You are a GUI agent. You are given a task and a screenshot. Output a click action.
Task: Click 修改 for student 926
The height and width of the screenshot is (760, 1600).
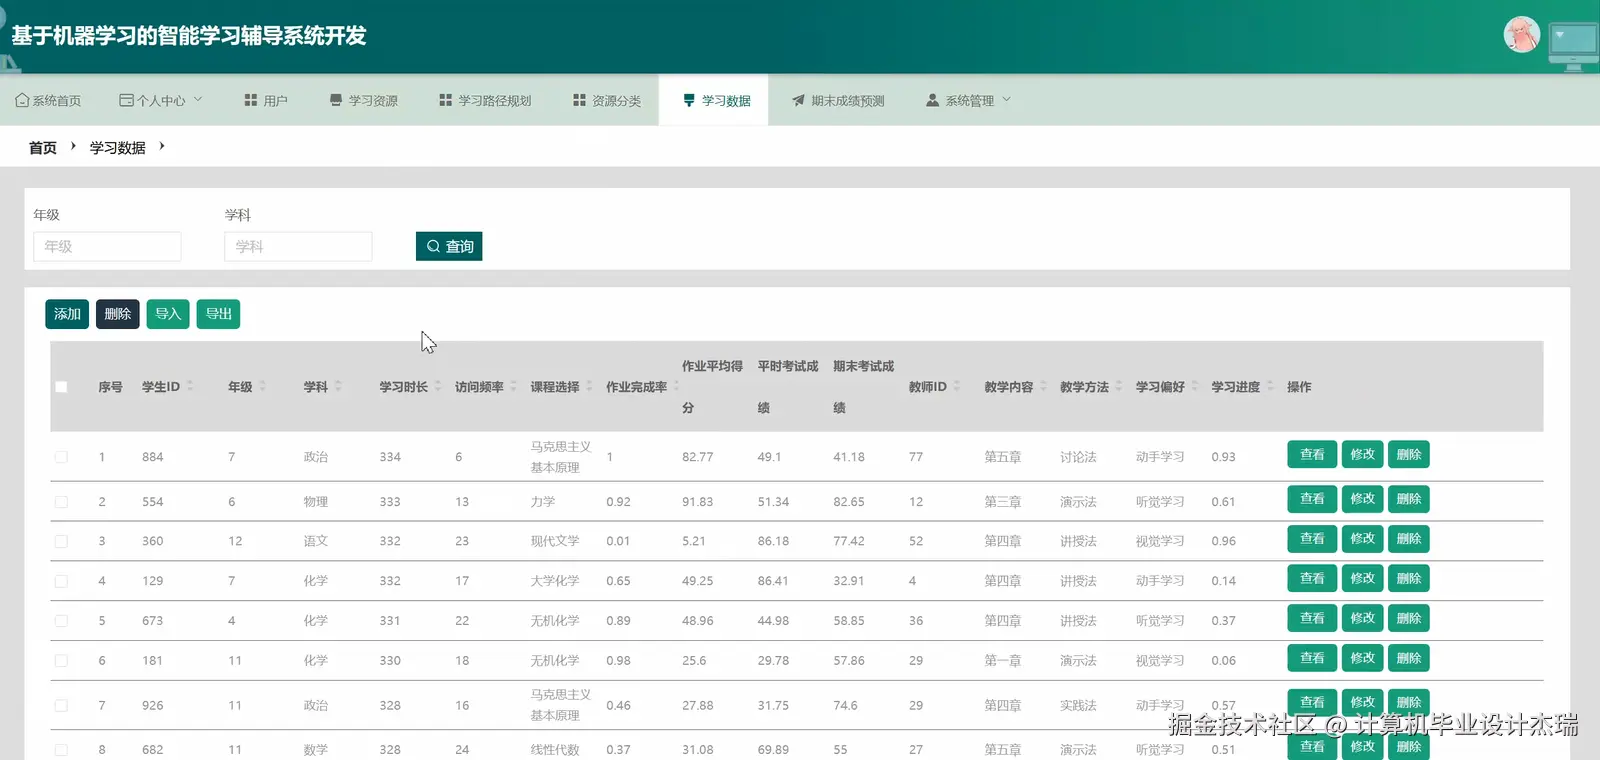(1362, 703)
